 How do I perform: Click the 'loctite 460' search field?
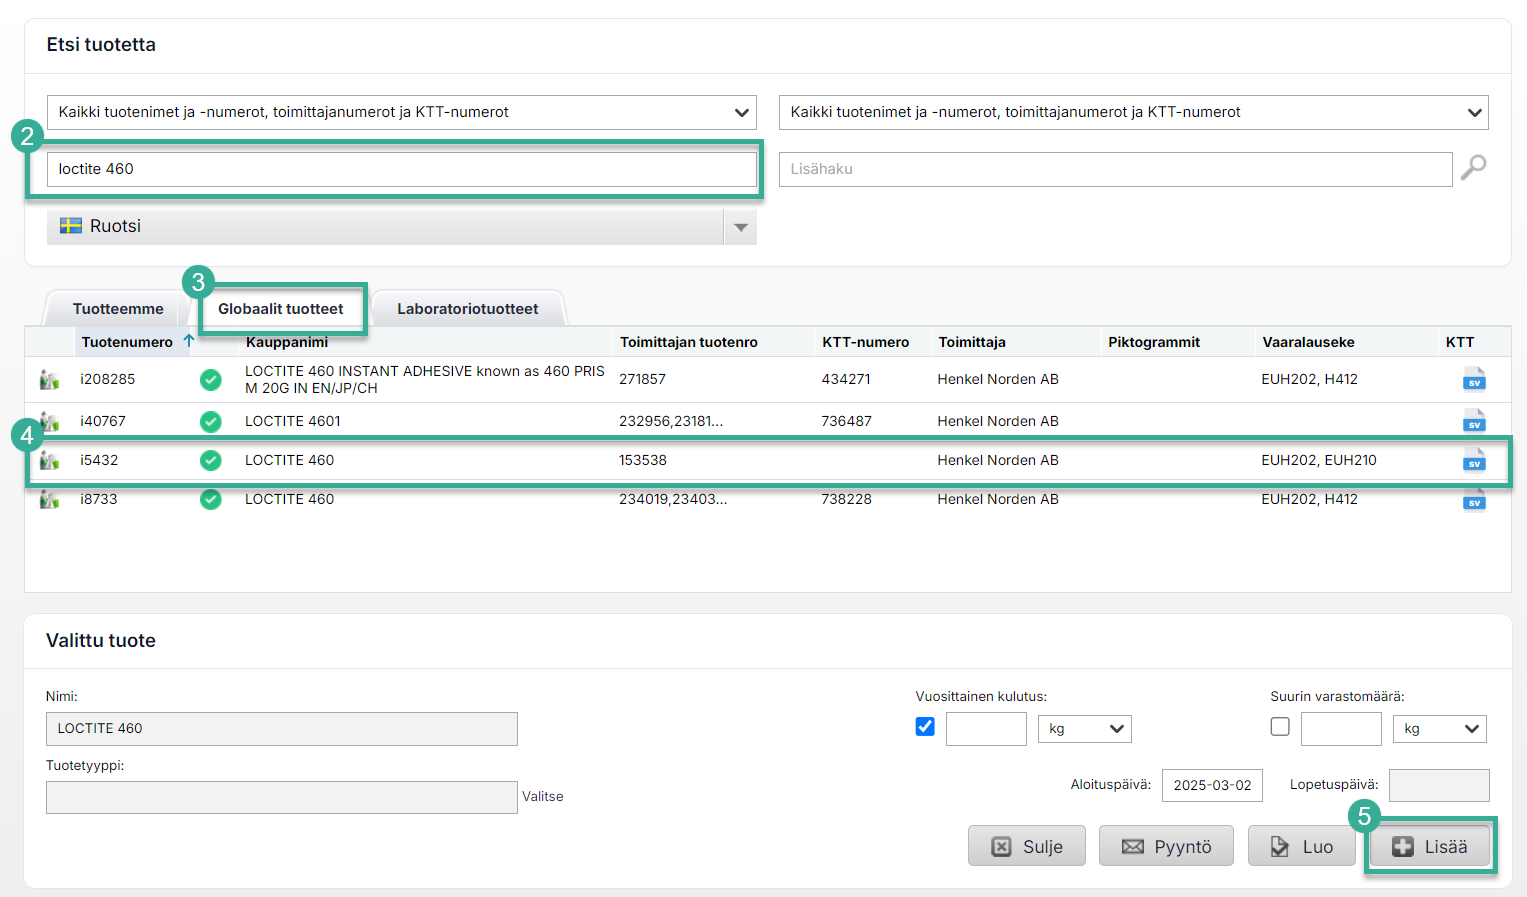point(401,169)
